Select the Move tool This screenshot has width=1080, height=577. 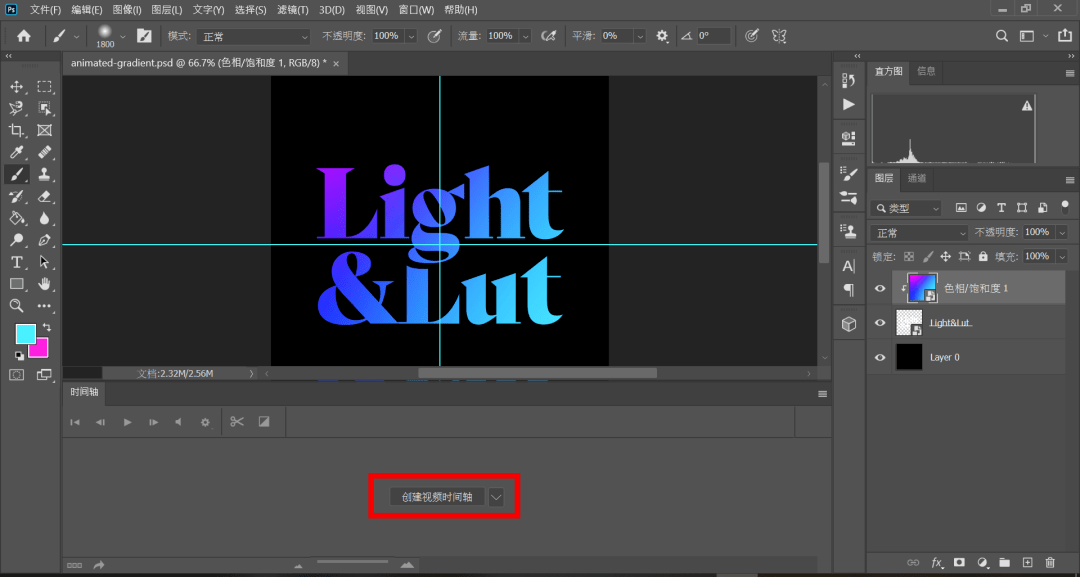[17, 87]
